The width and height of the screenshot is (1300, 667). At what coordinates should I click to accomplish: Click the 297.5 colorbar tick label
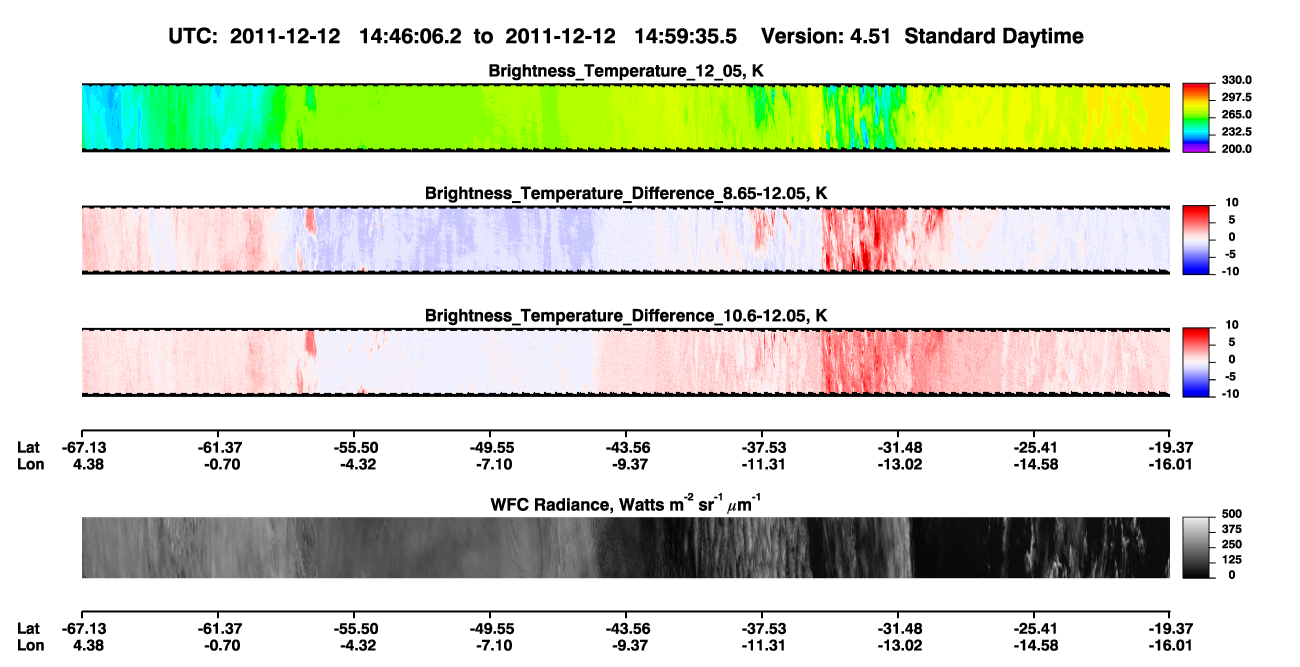pyautogui.click(x=1238, y=97)
